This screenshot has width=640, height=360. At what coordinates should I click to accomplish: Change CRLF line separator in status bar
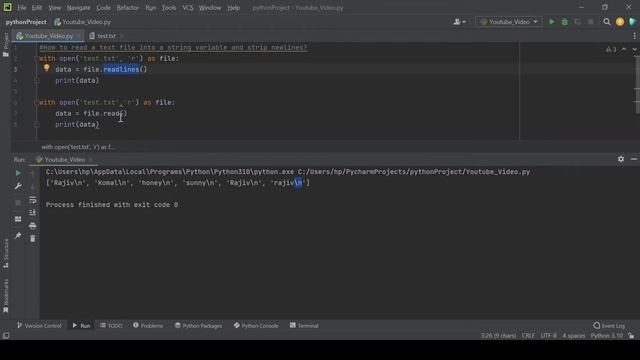coord(528,336)
